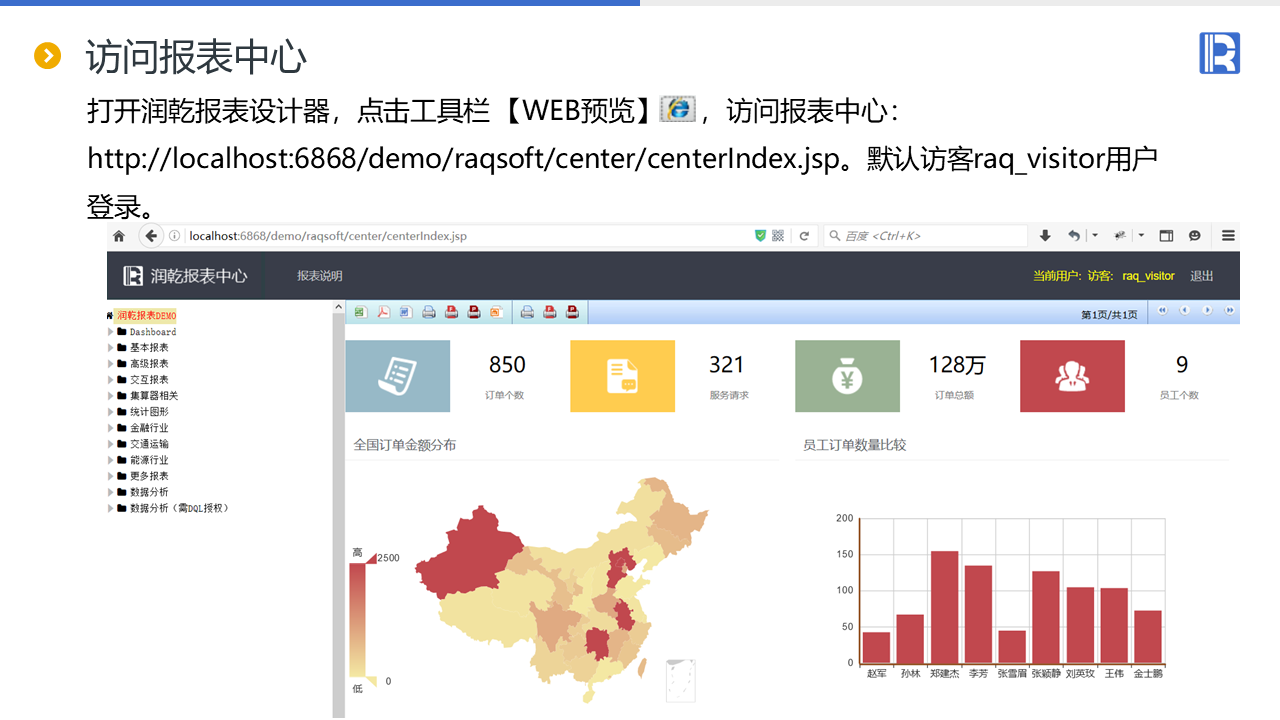
Task: Open the 报表说明 menu item
Action: point(319,276)
